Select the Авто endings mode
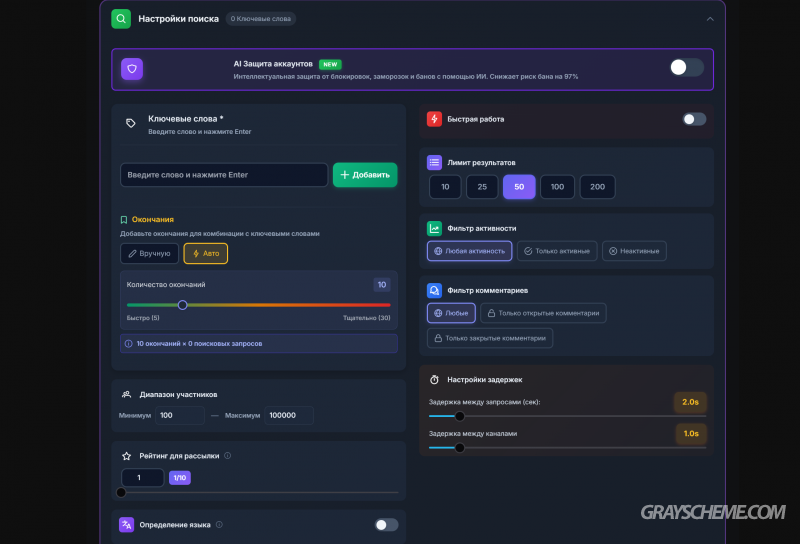Image resolution: width=800 pixels, height=544 pixels. coord(205,254)
